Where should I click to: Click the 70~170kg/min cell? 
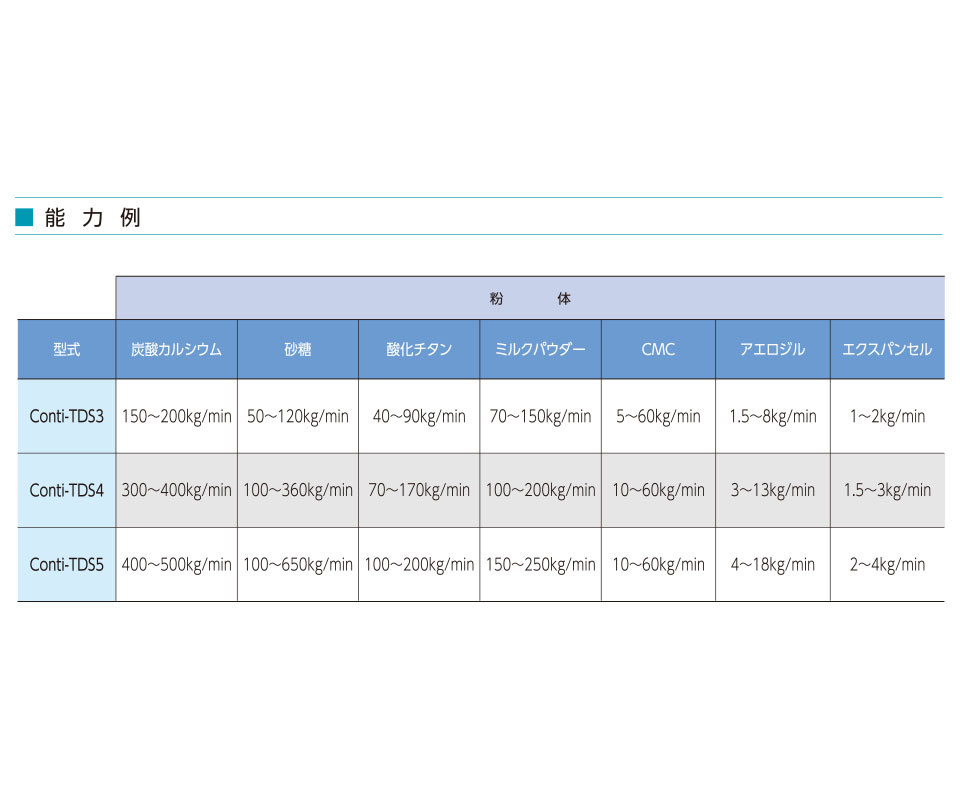(x=419, y=490)
